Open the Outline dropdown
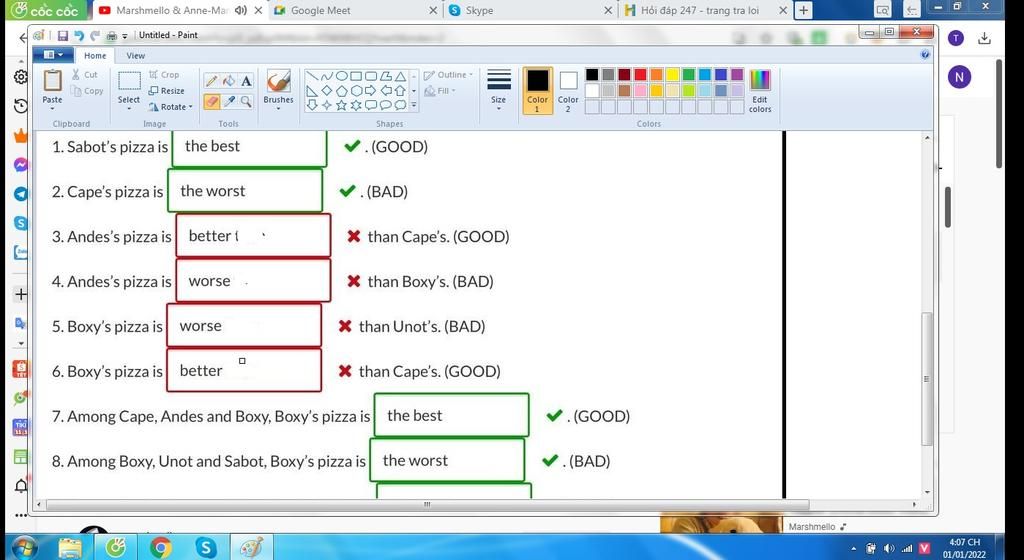This screenshot has width=1024, height=560. pyautogui.click(x=449, y=75)
